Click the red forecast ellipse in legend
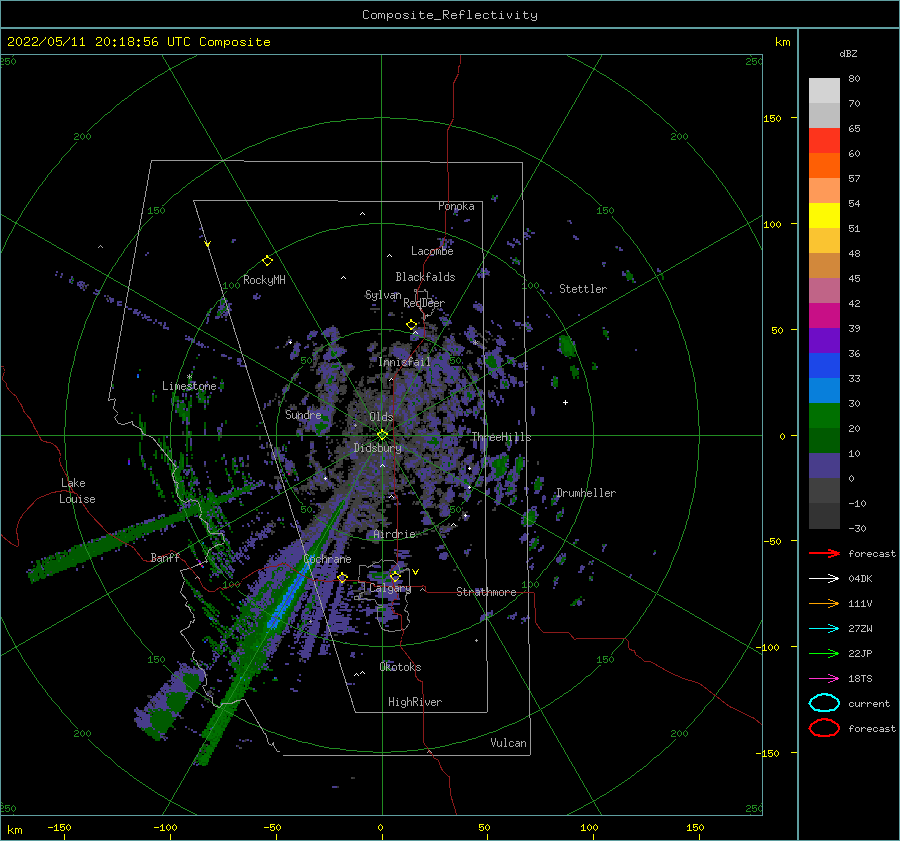900x841 pixels. point(824,728)
